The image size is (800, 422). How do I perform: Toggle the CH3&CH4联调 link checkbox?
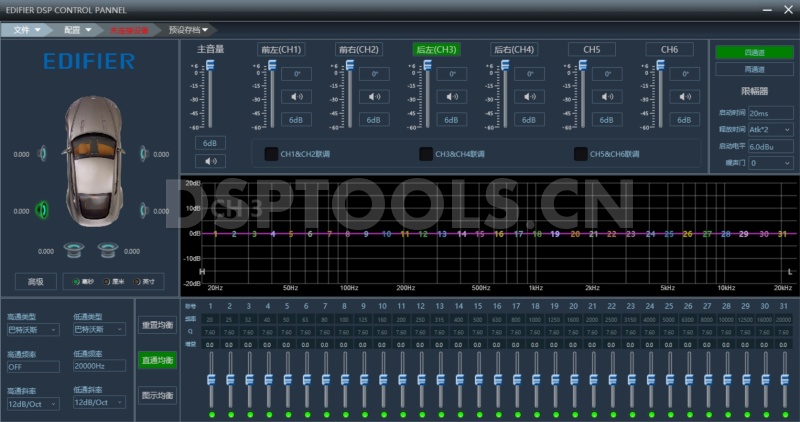[x=425, y=154]
